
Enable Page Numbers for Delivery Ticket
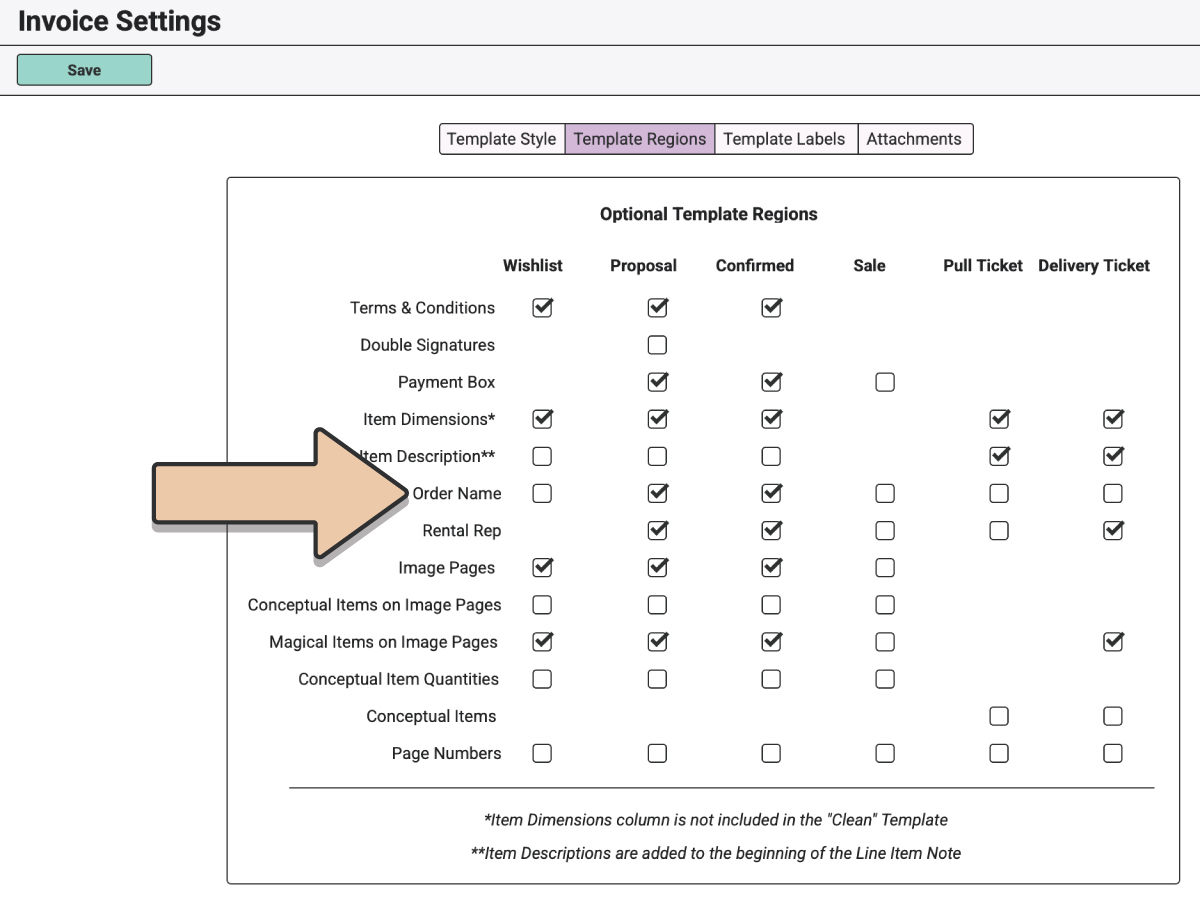[x=1113, y=753]
